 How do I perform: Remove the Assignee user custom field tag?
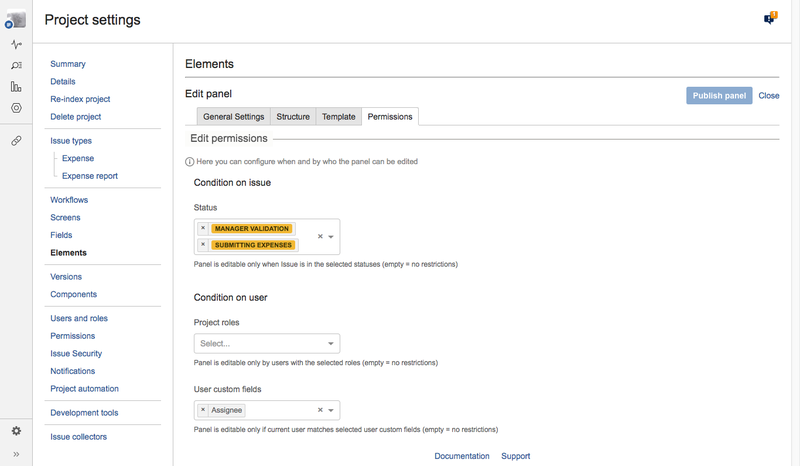click(x=203, y=410)
